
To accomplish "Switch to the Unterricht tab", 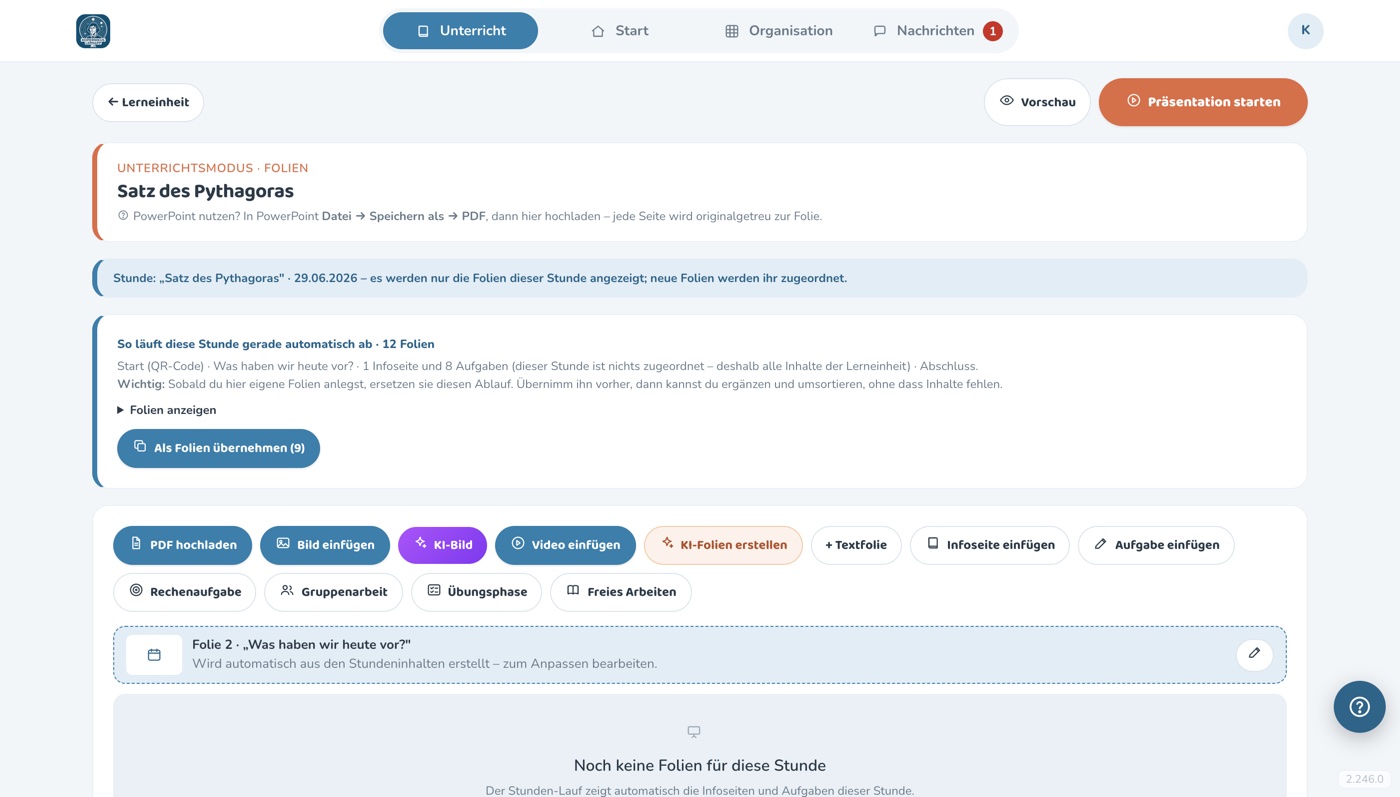I will [x=460, y=31].
